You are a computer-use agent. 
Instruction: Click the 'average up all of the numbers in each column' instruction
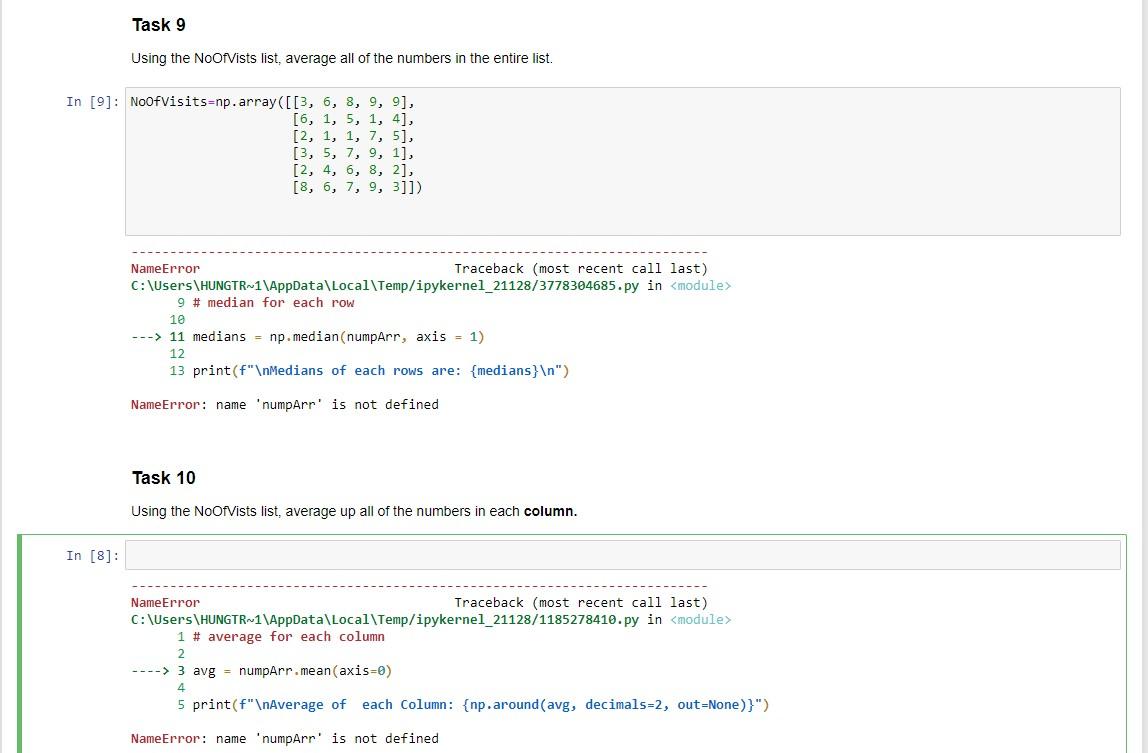pyautogui.click(x=354, y=511)
